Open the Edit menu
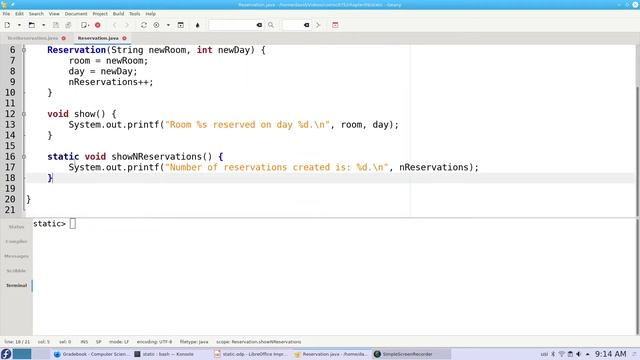The image size is (640, 360). click(x=19, y=14)
